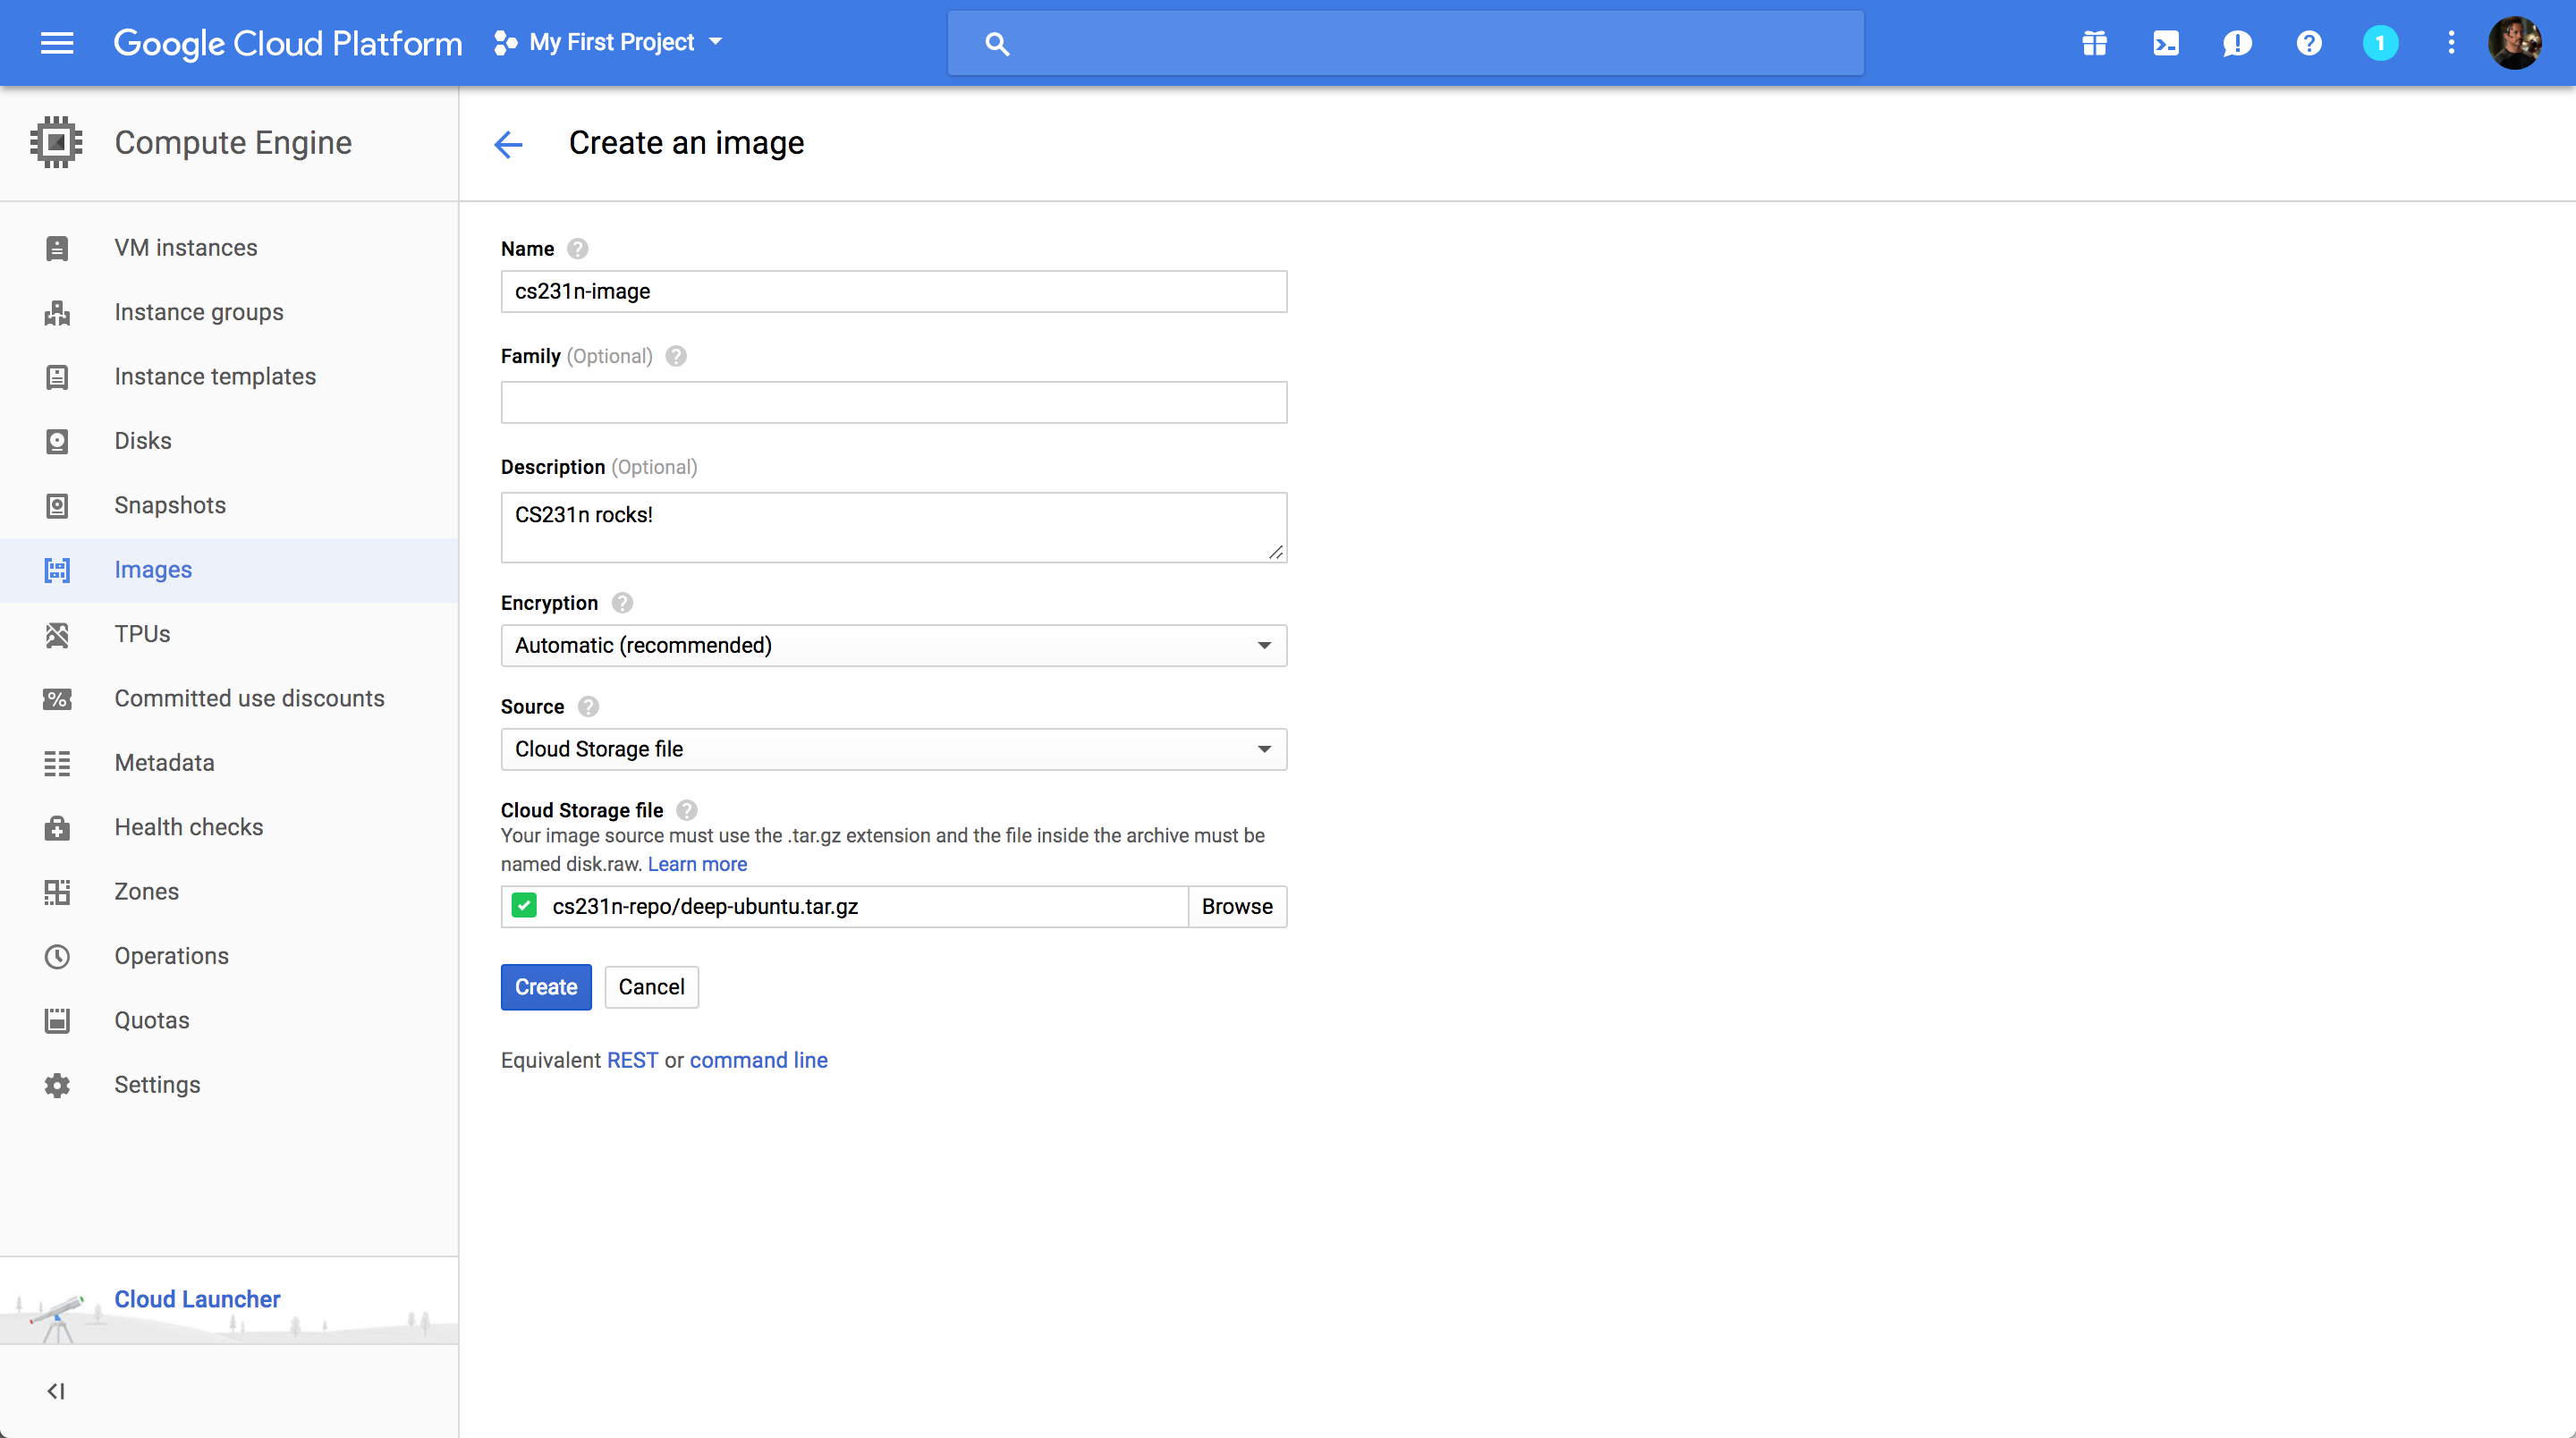Show help for Cloud Storage file
Image resolution: width=2576 pixels, height=1438 pixels.
[x=687, y=810]
